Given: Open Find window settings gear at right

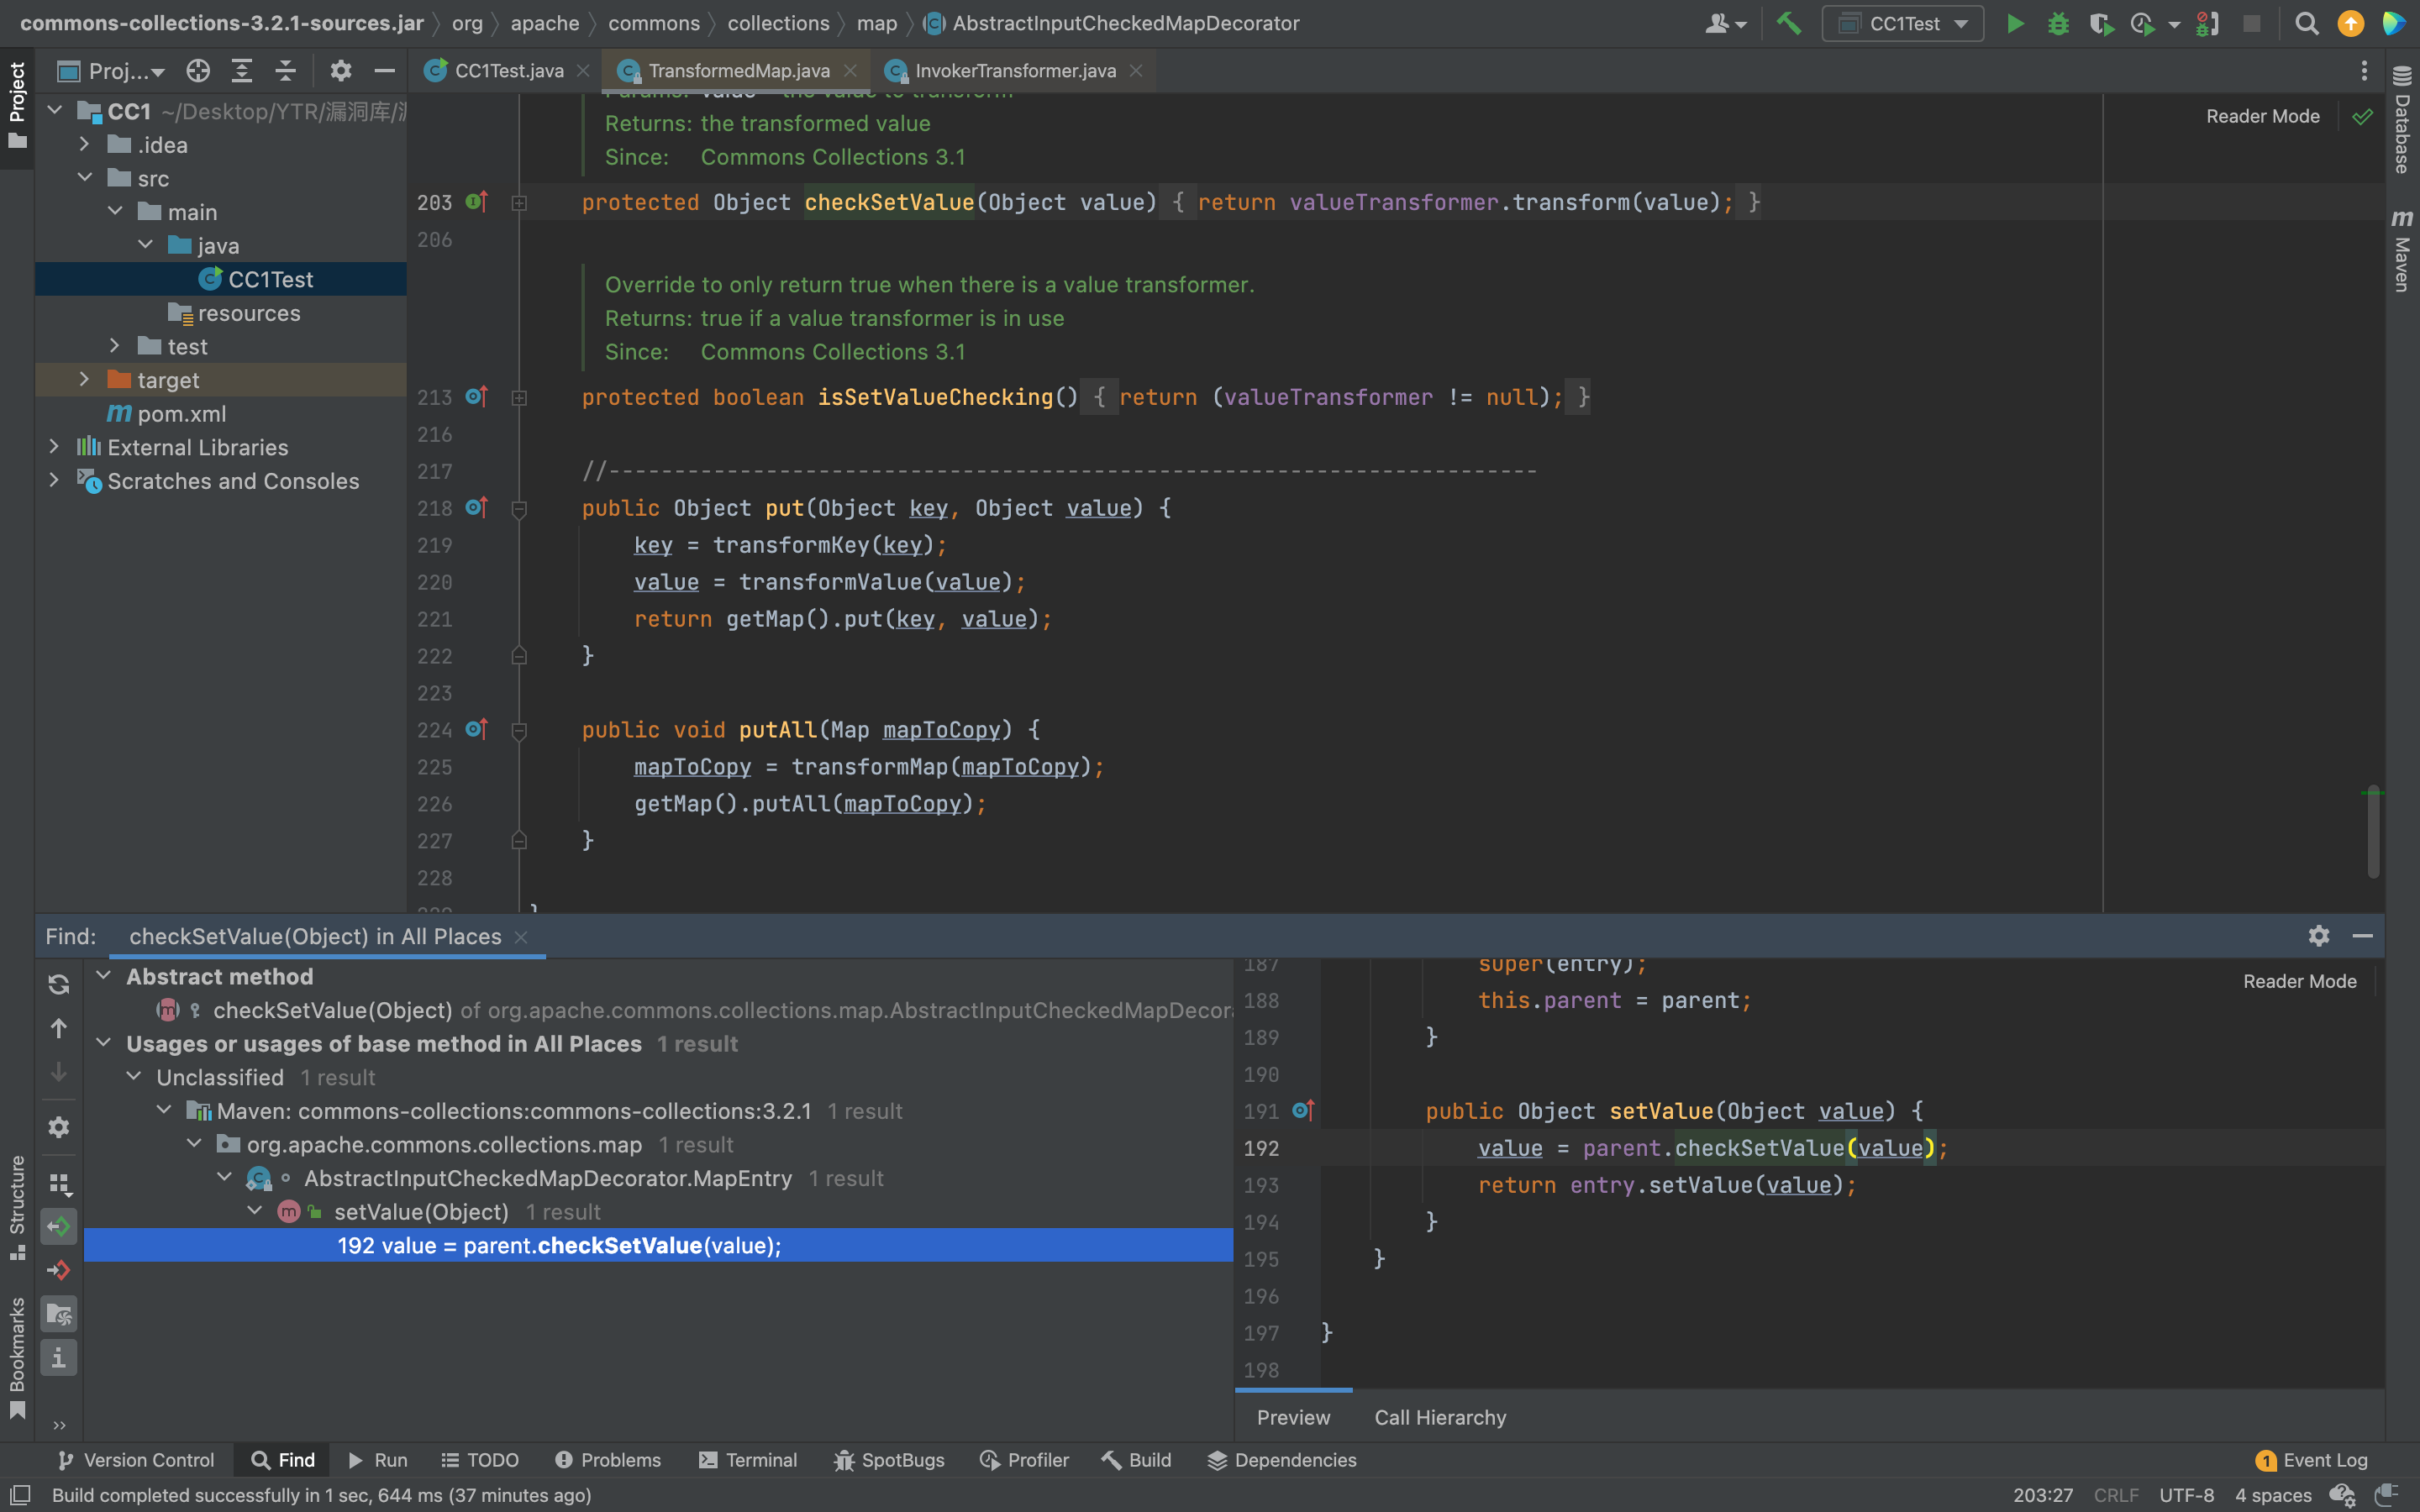Looking at the screenshot, I should (x=2319, y=935).
